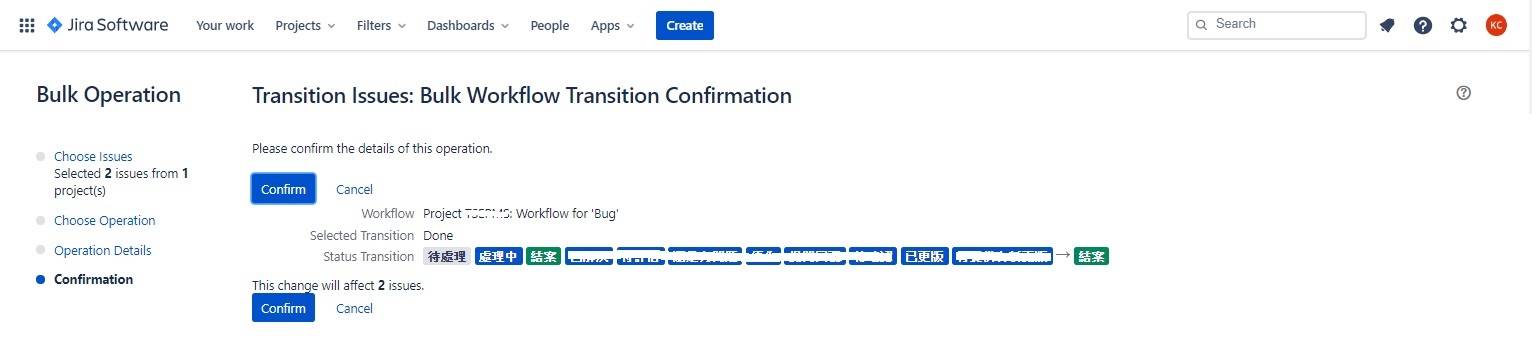The width and height of the screenshot is (1532, 364).
Task: Open the Your work menu item
Action: tap(225, 25)
